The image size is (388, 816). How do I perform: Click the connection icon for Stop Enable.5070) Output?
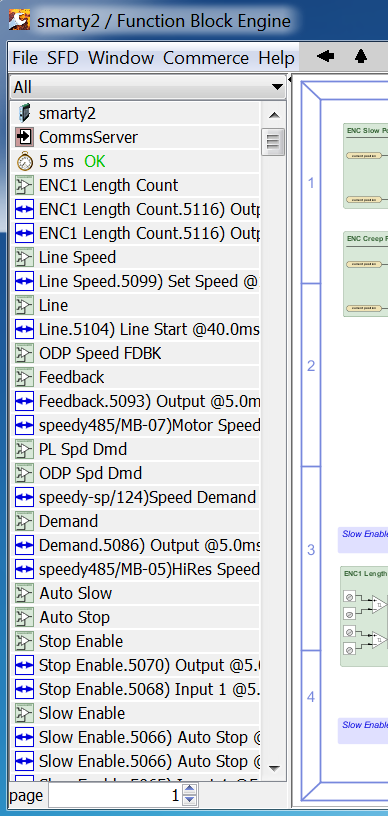(x=24, y=665)
